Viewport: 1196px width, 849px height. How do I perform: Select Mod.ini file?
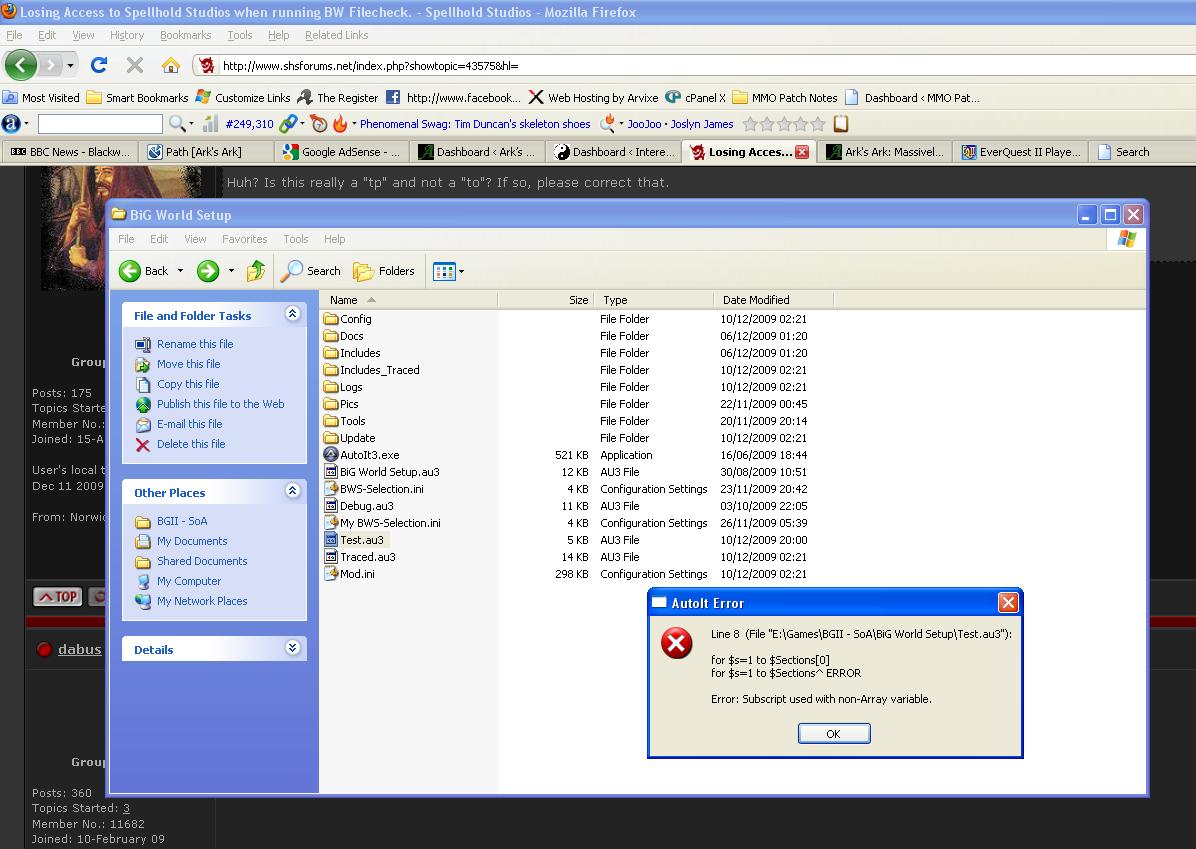[x=349, y=574]
